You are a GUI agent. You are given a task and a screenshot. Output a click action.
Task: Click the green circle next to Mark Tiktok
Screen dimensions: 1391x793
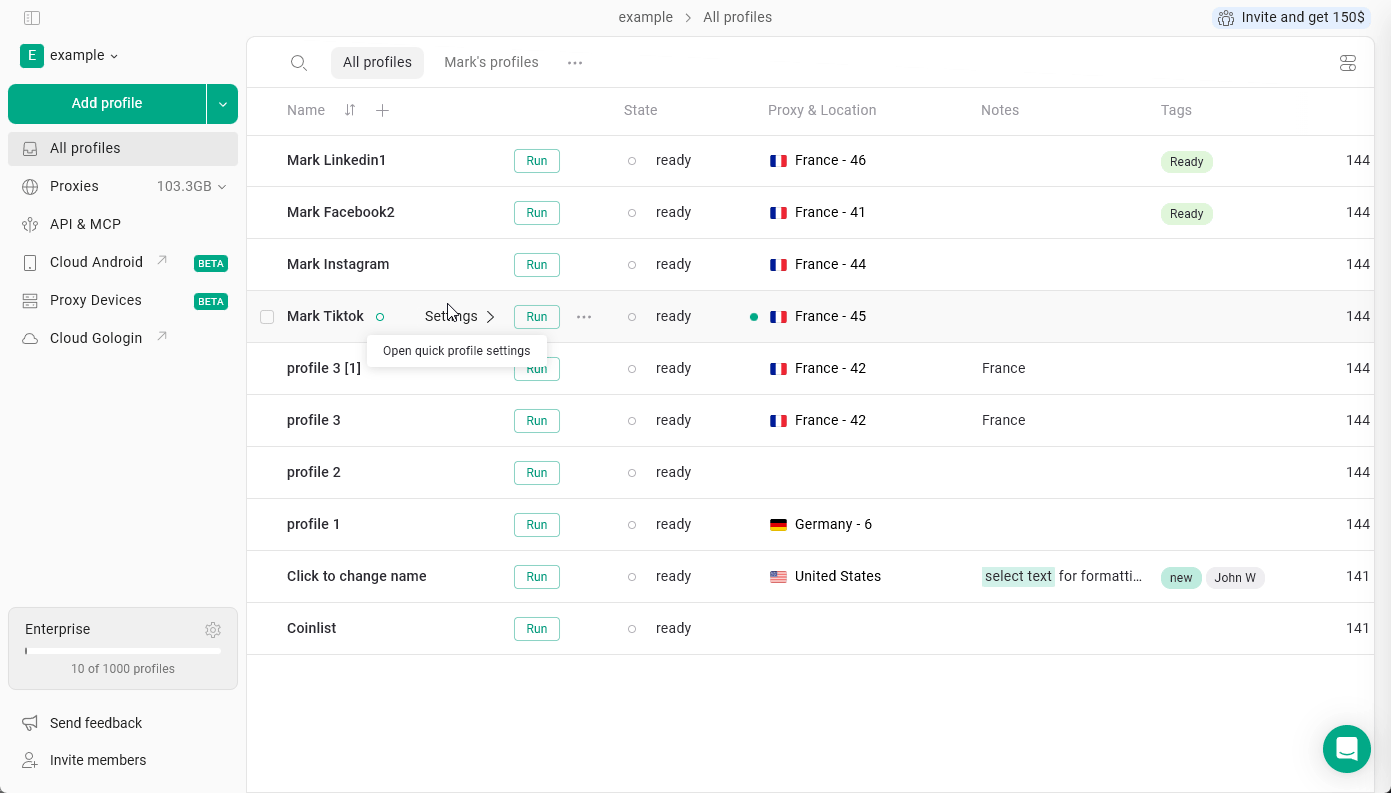click(380, 317)
